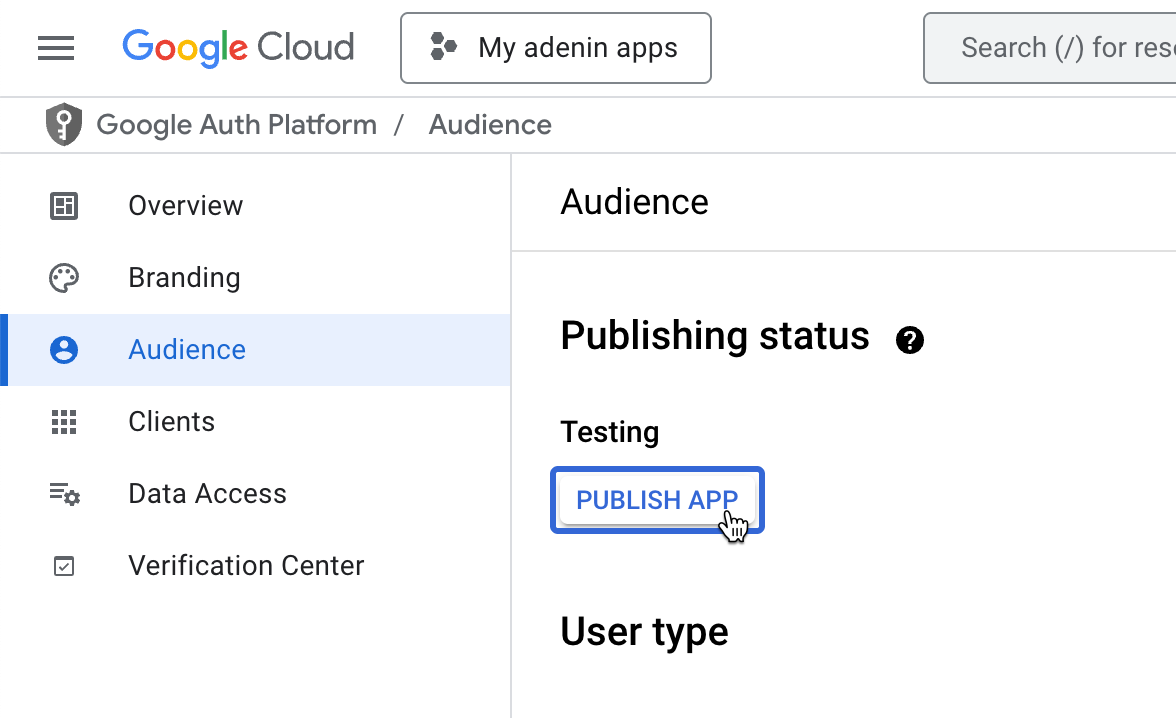This screenshot has width=1176, height=718.
Task: Go to Google Auth Platform breadcrumb
Action: click(x=237, y=125)
